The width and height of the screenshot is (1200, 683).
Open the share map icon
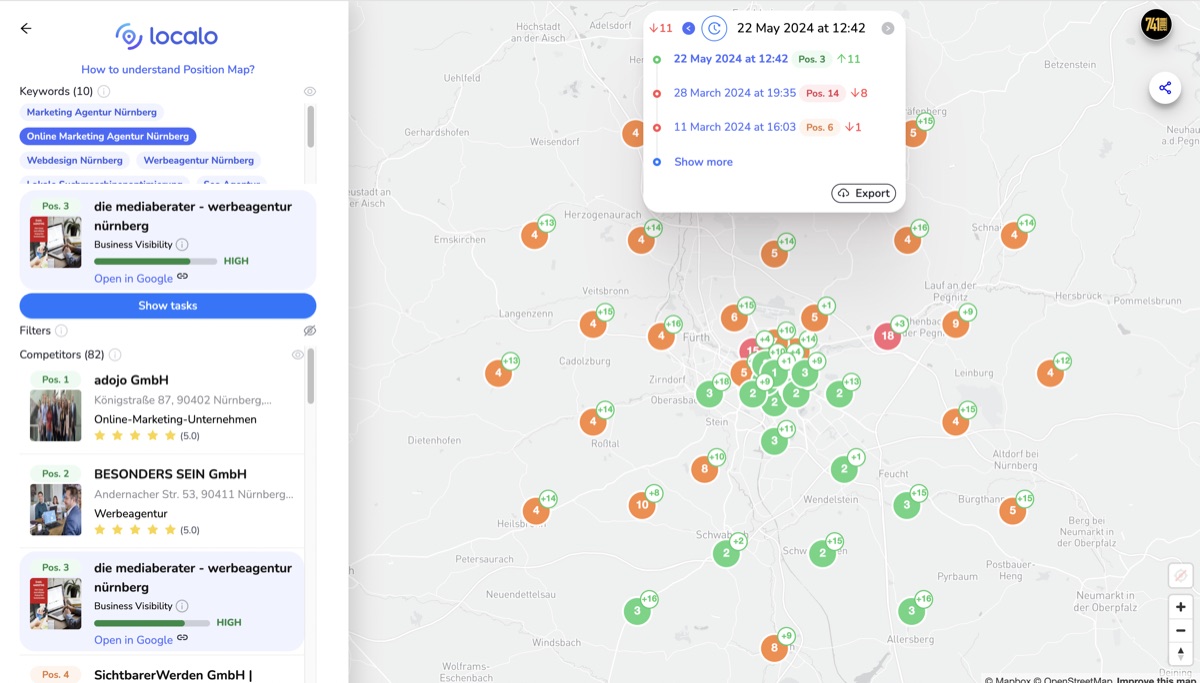pyautogui.click(x=1165, y=88)
